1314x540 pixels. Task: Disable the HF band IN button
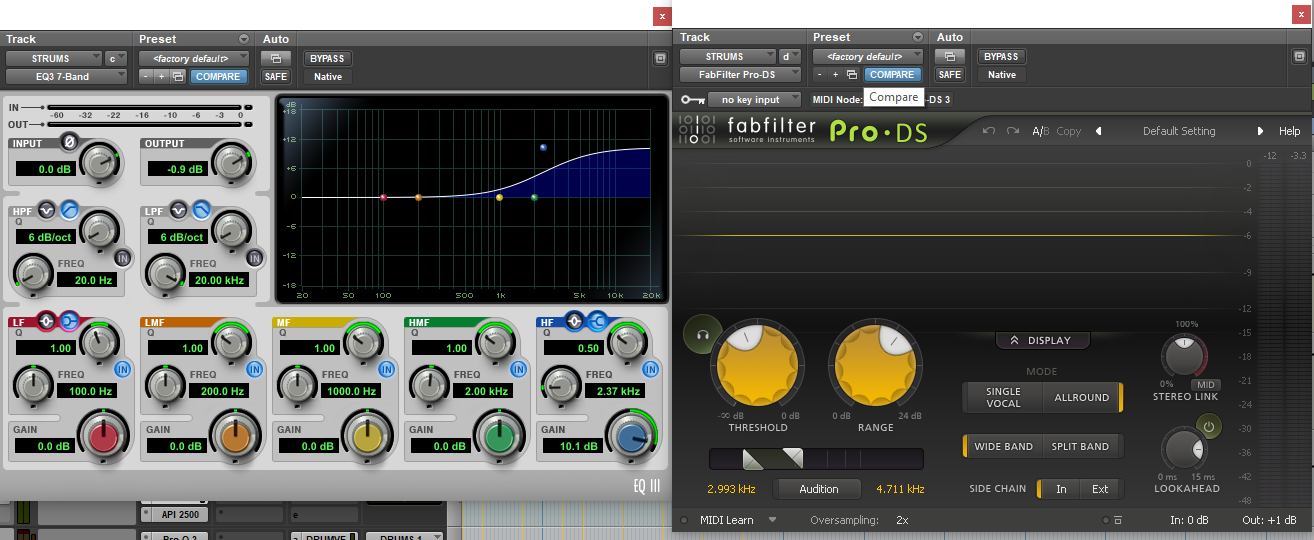pos(650,369)
